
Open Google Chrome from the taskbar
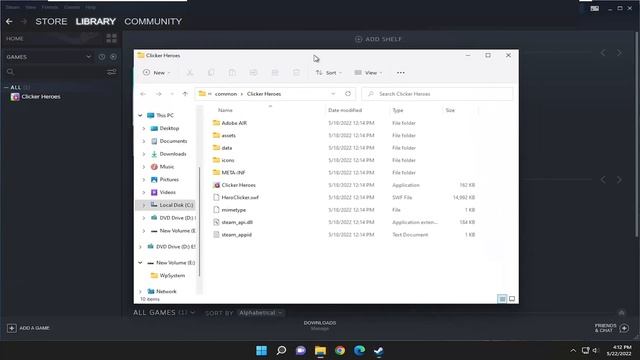click(x=340, y=351)
